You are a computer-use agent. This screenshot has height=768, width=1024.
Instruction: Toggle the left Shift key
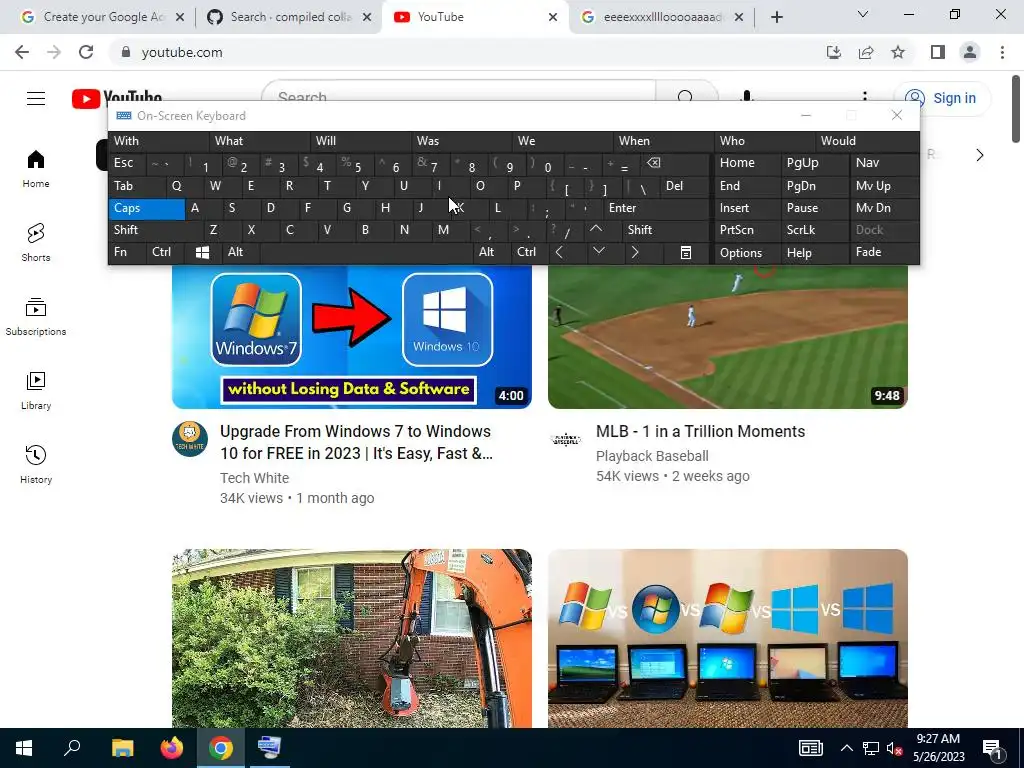156,230
